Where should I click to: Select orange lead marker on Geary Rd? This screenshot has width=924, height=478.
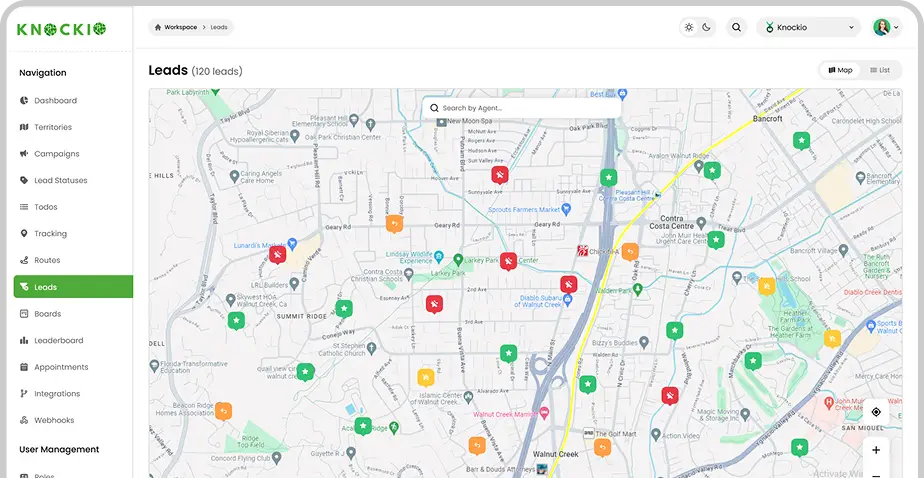(394, 224)
